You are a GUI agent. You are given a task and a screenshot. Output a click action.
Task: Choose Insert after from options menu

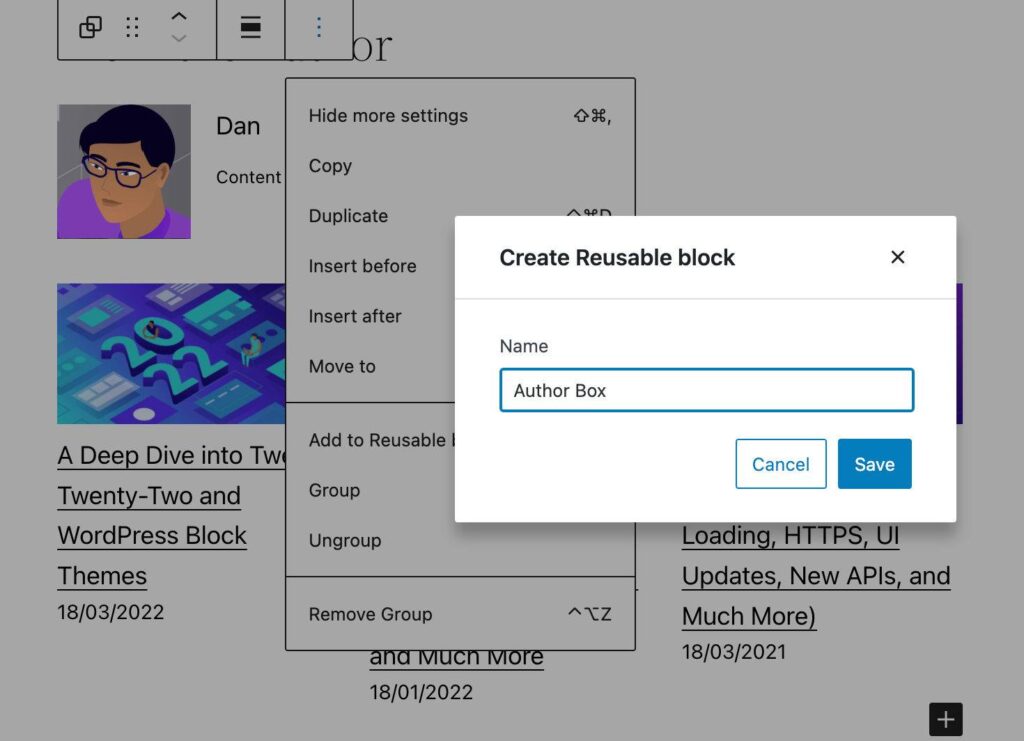click(x=355, y=316)
